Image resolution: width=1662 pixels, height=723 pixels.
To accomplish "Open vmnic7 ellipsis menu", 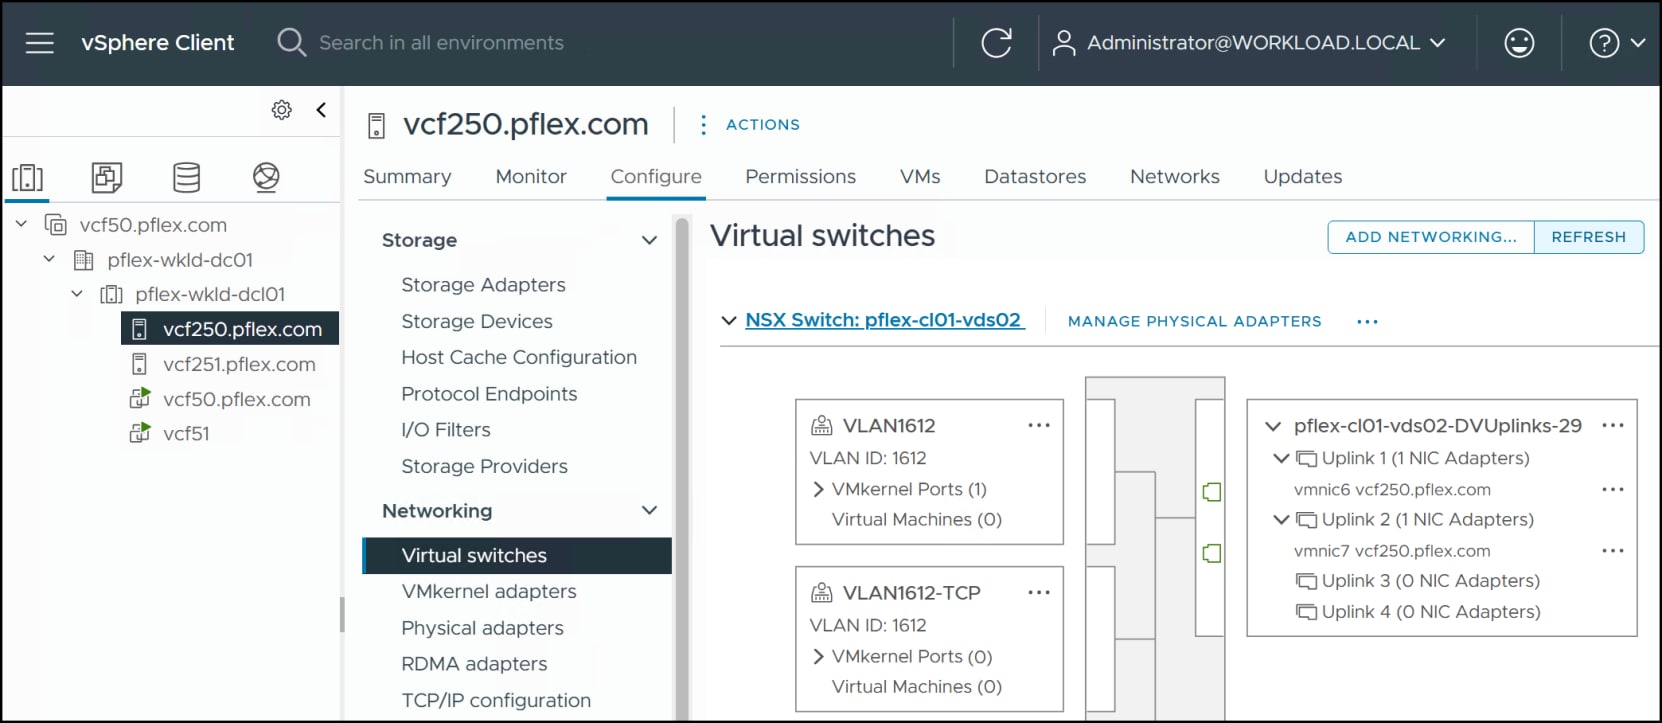I will [x=1612, y=550].
